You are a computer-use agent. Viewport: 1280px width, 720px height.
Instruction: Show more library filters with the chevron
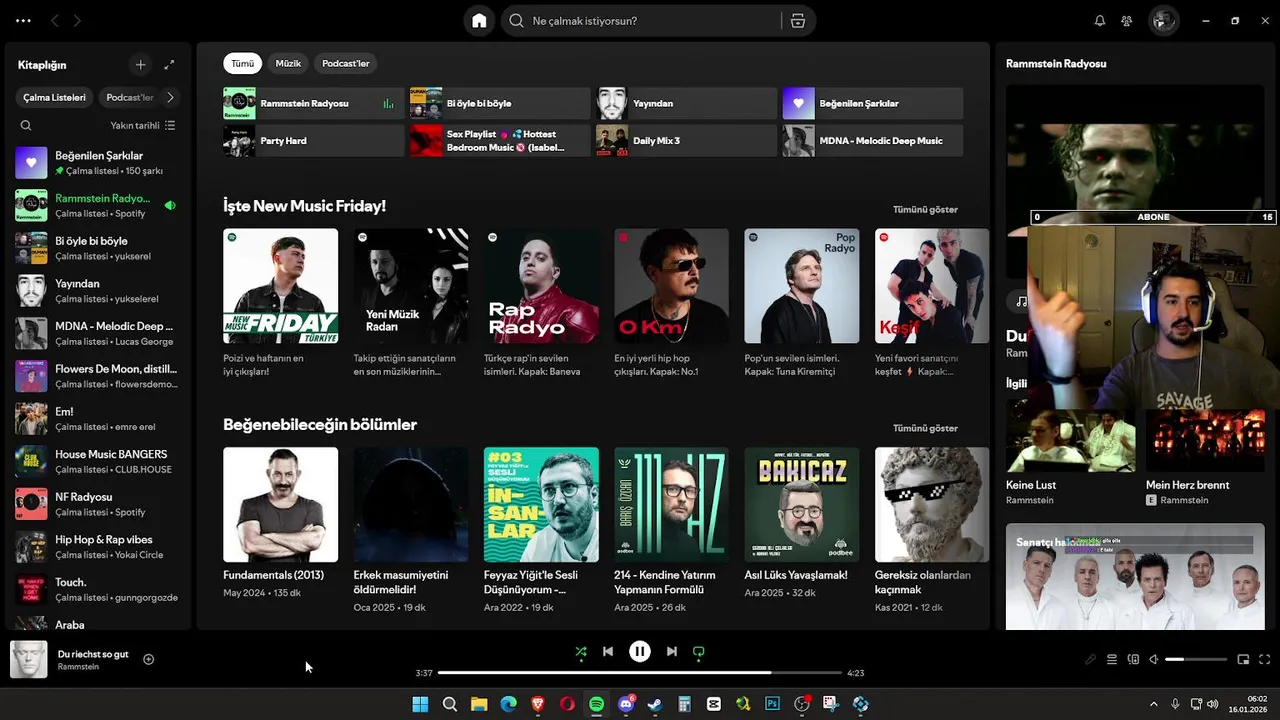170,97
